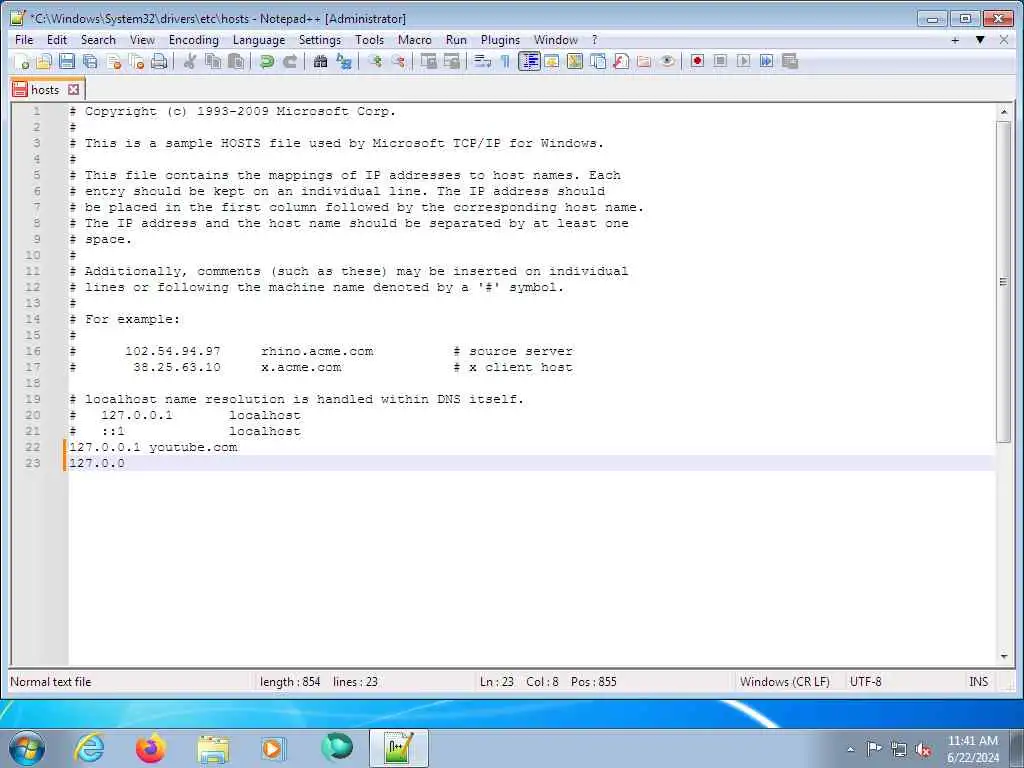Select the hosts document tab
This screenshot has height=768, width=1024.
[45, 90]
